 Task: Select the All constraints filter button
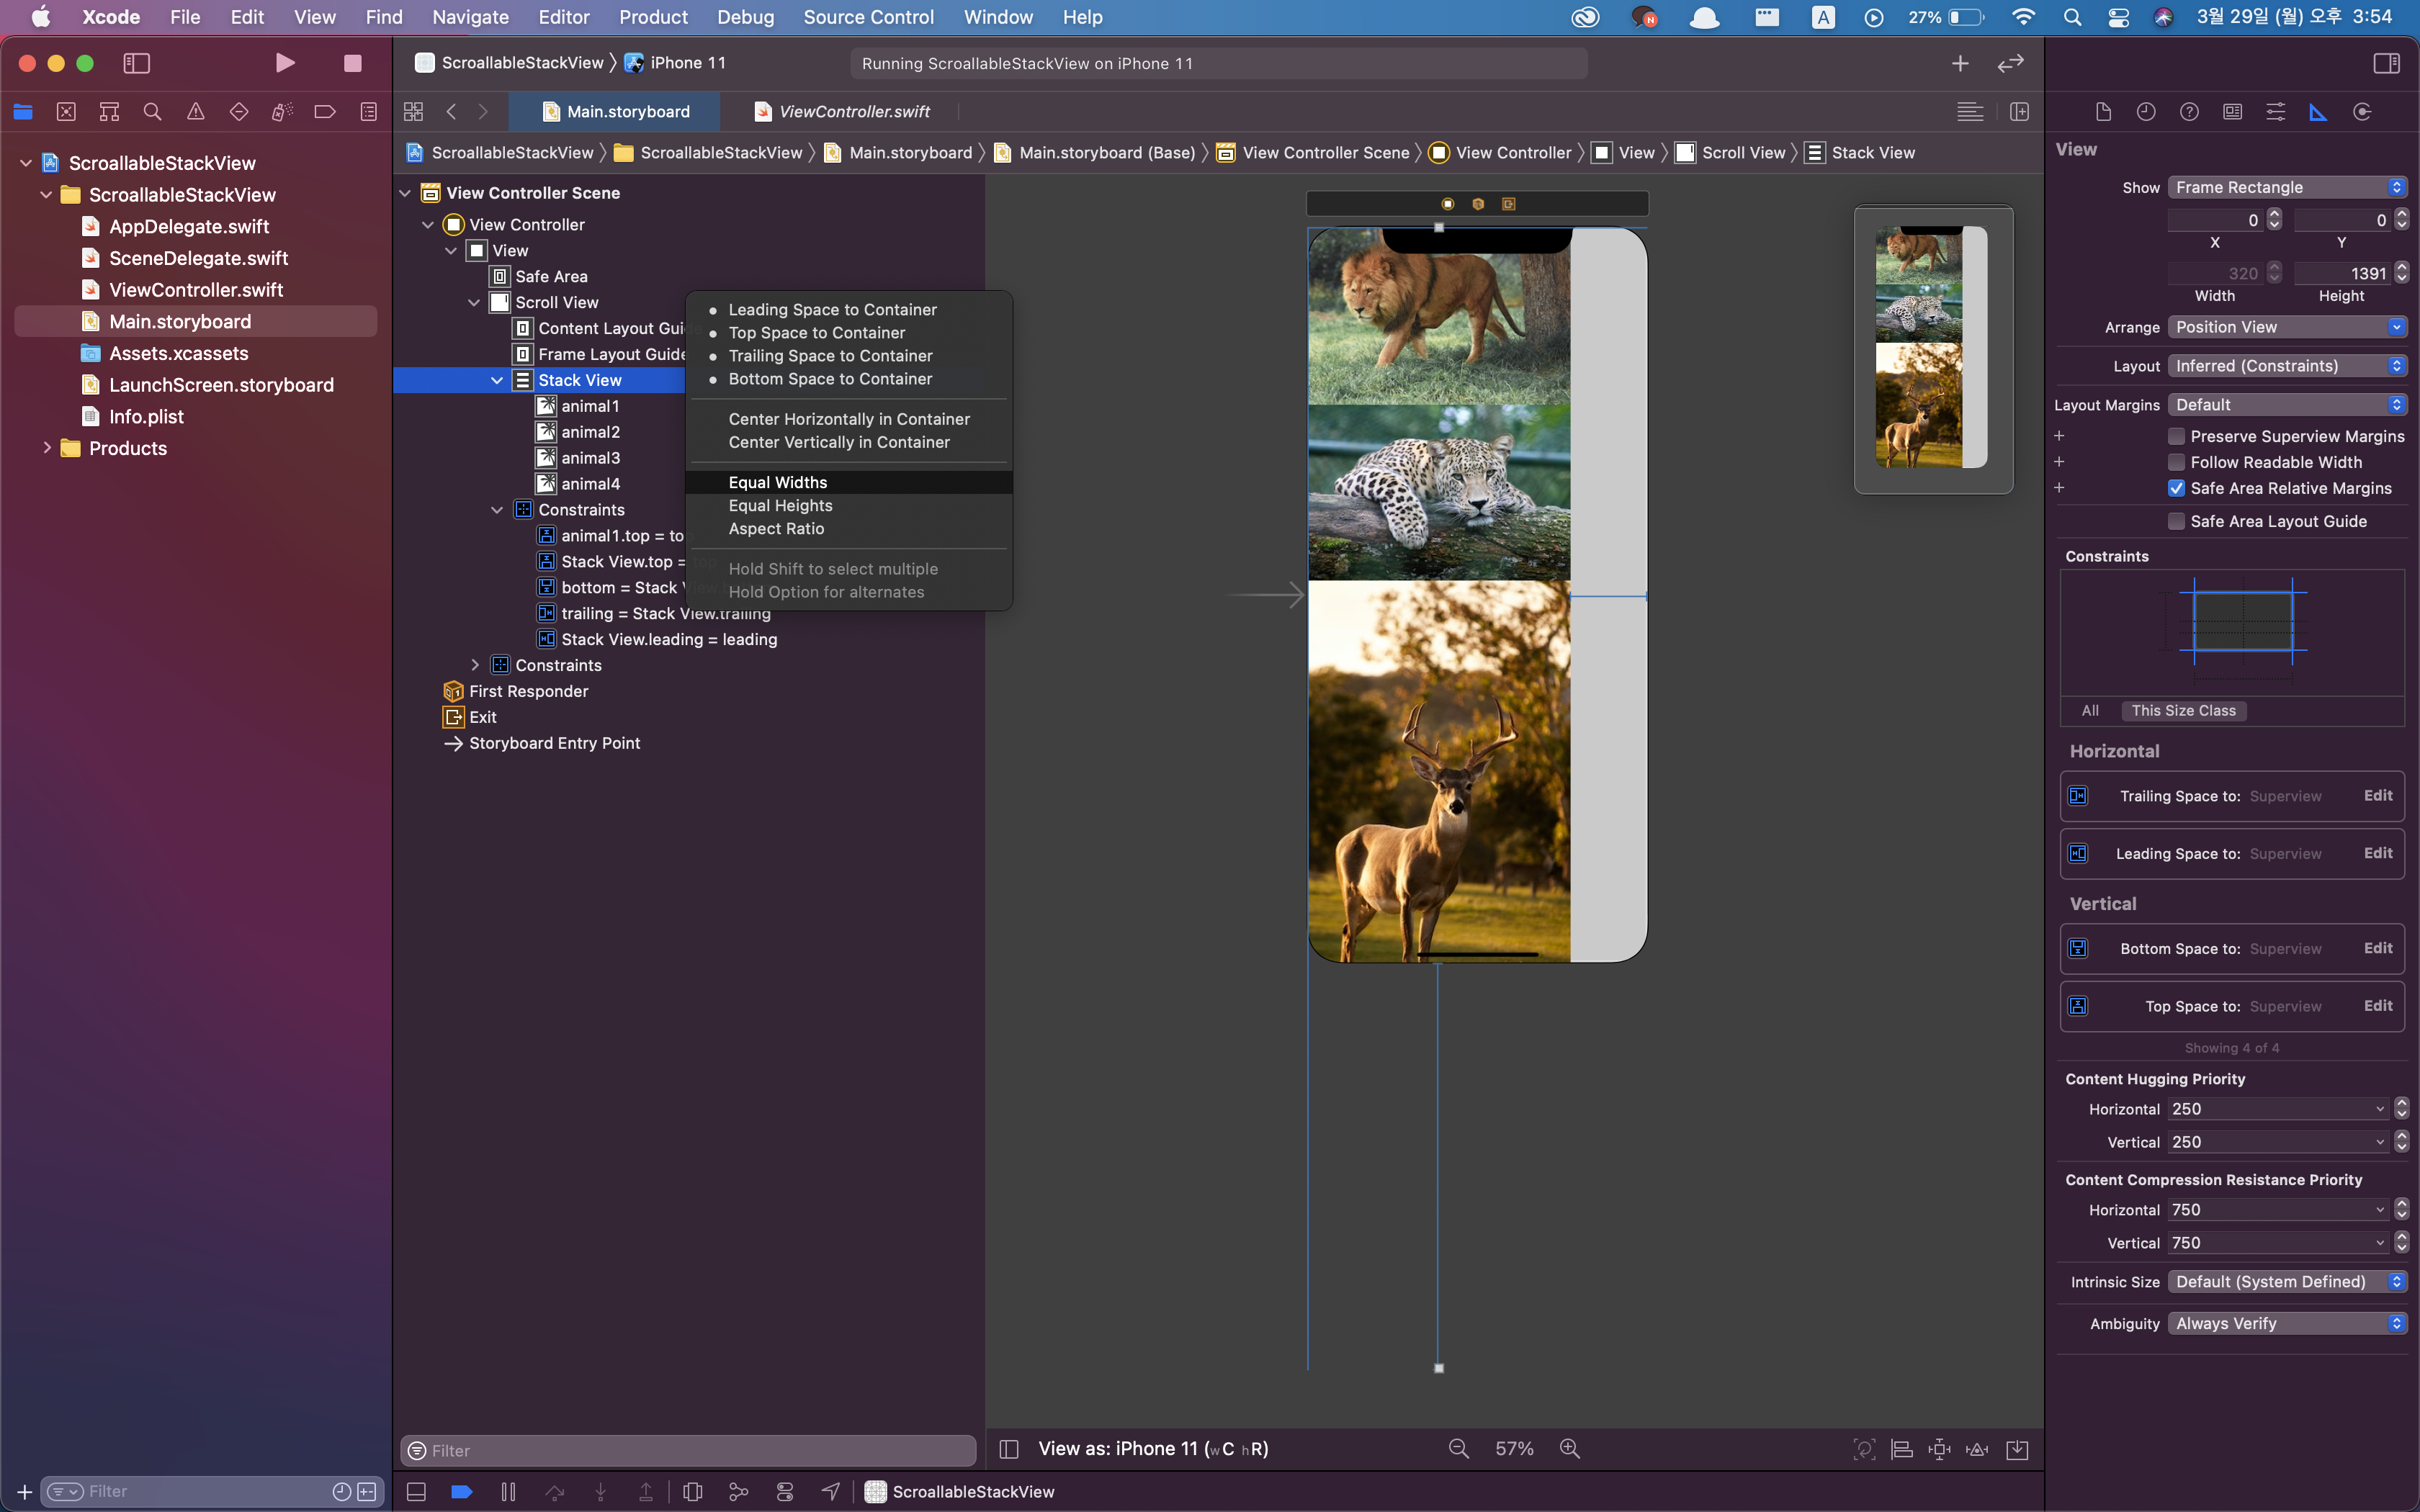pos(2089,711)
